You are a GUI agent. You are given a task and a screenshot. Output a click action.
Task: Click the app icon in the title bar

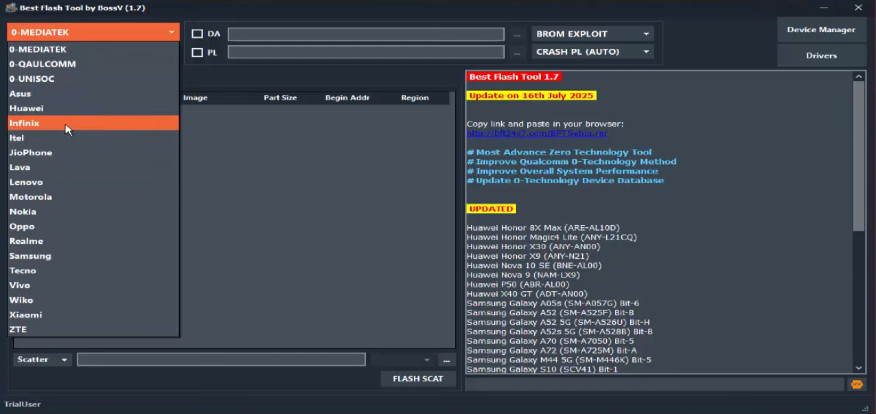click(9, 7)
